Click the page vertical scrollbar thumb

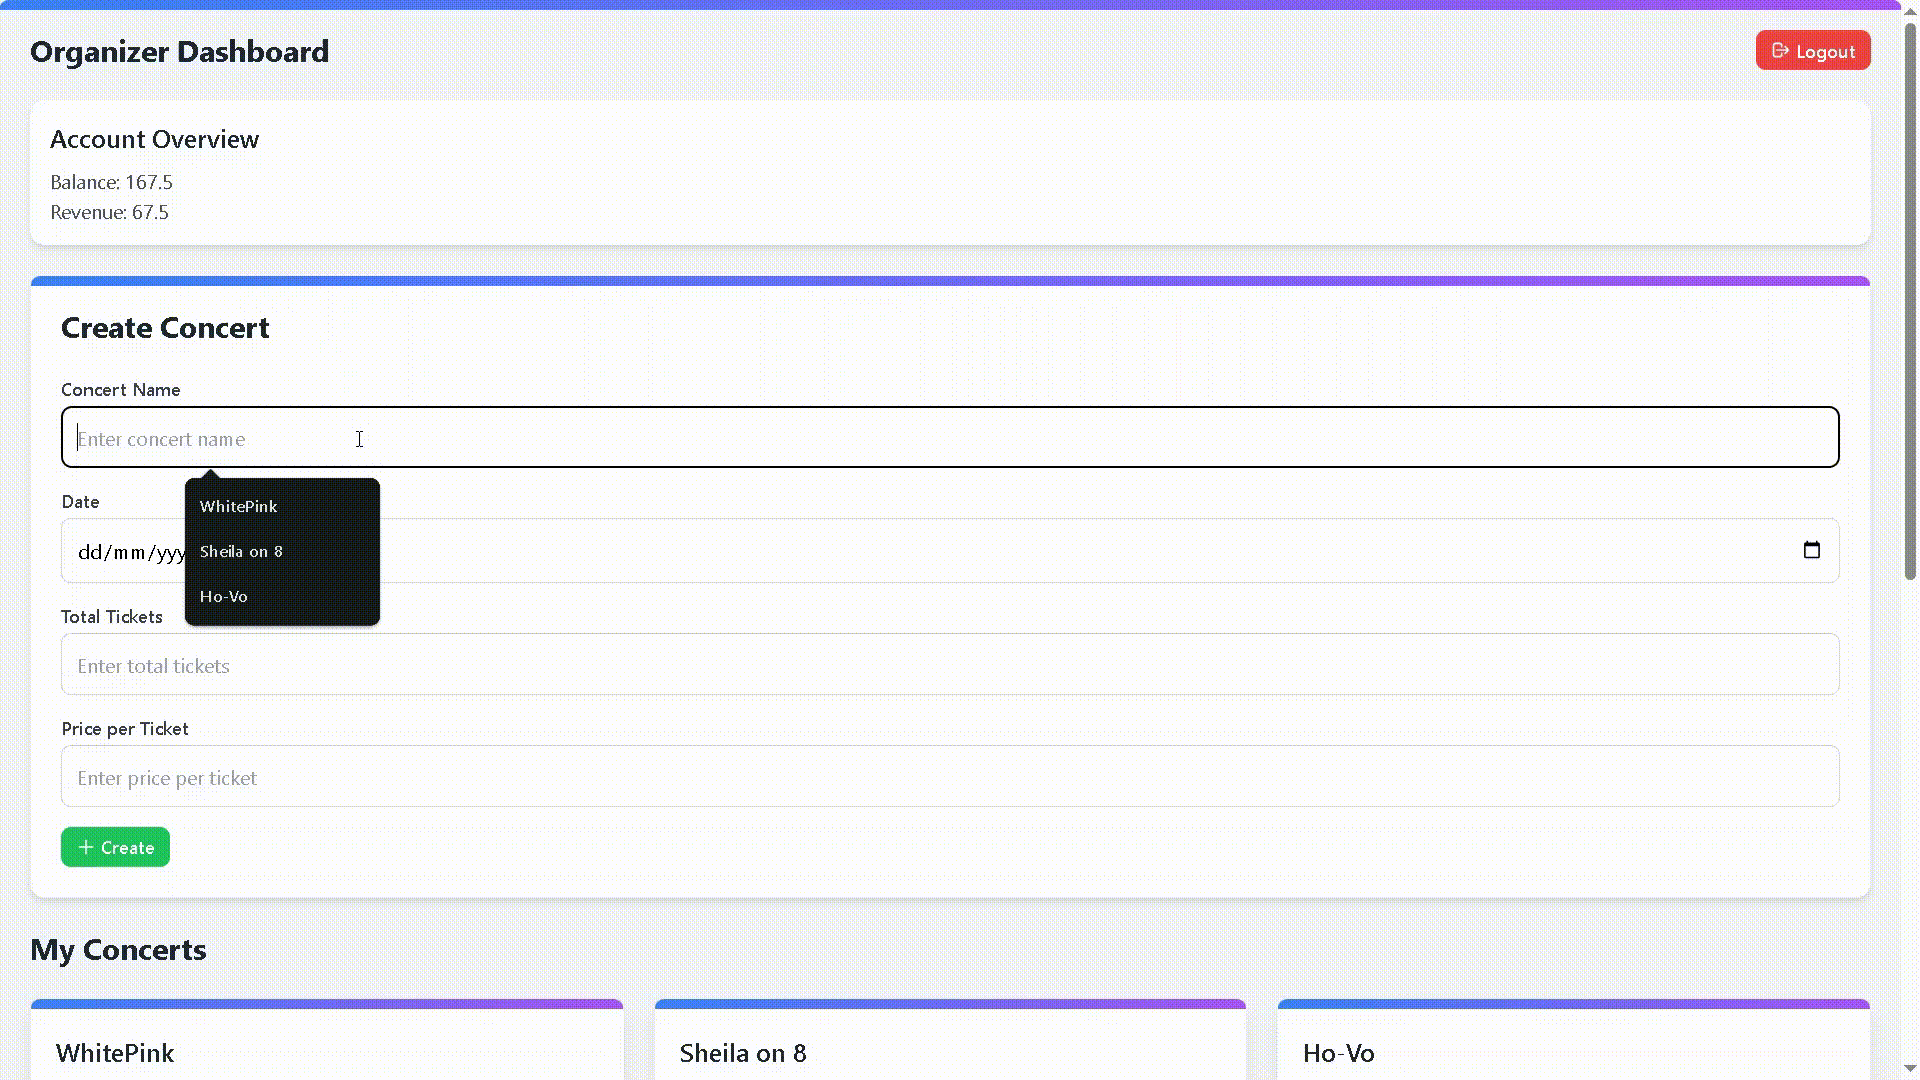(1910, 300)
